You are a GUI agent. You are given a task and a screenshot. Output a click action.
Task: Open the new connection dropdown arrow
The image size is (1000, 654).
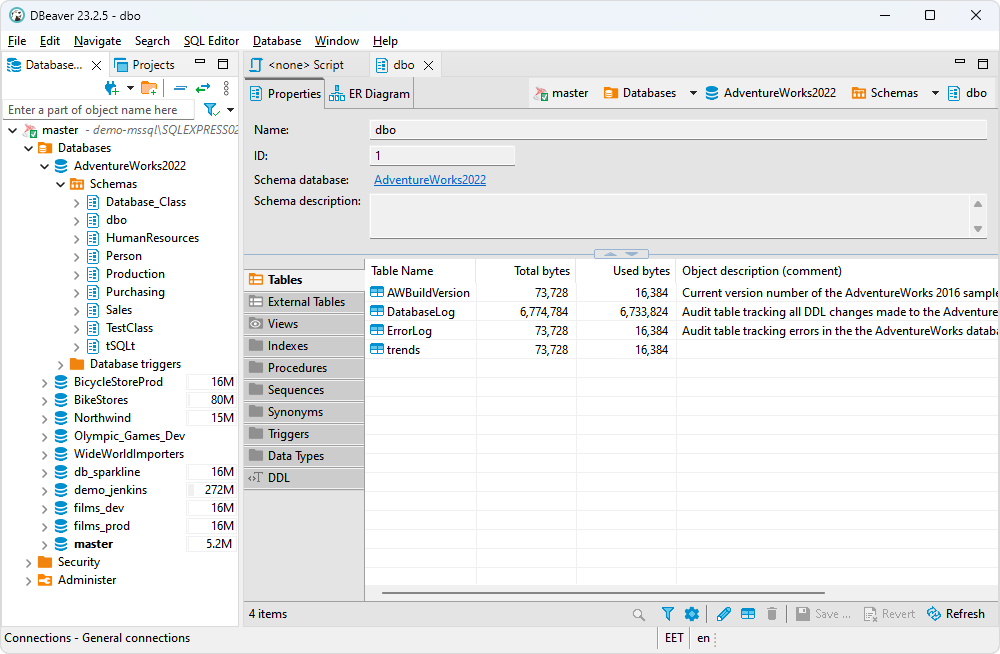click(x=130, y=88)
